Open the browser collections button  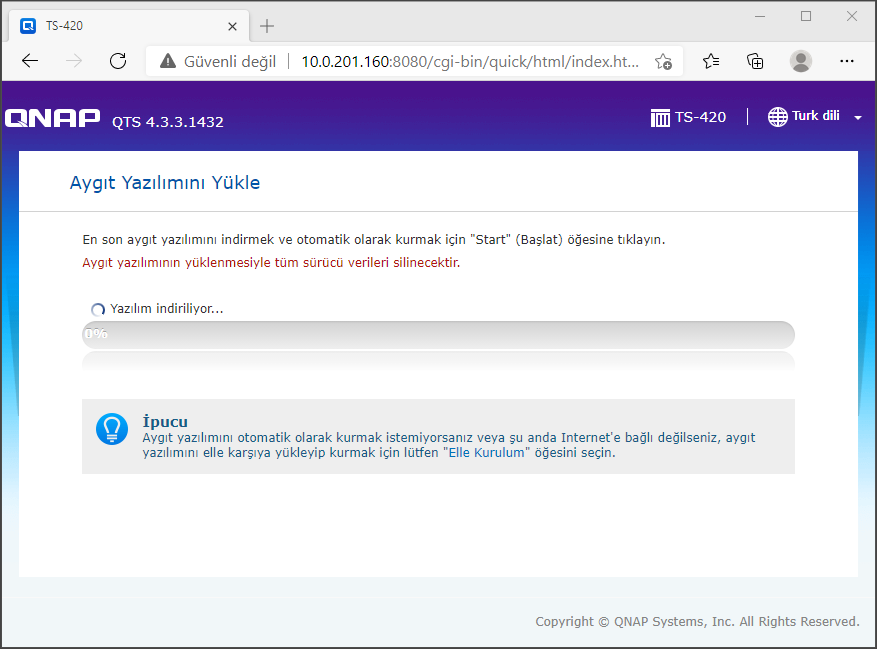click(x=756, y=61)
